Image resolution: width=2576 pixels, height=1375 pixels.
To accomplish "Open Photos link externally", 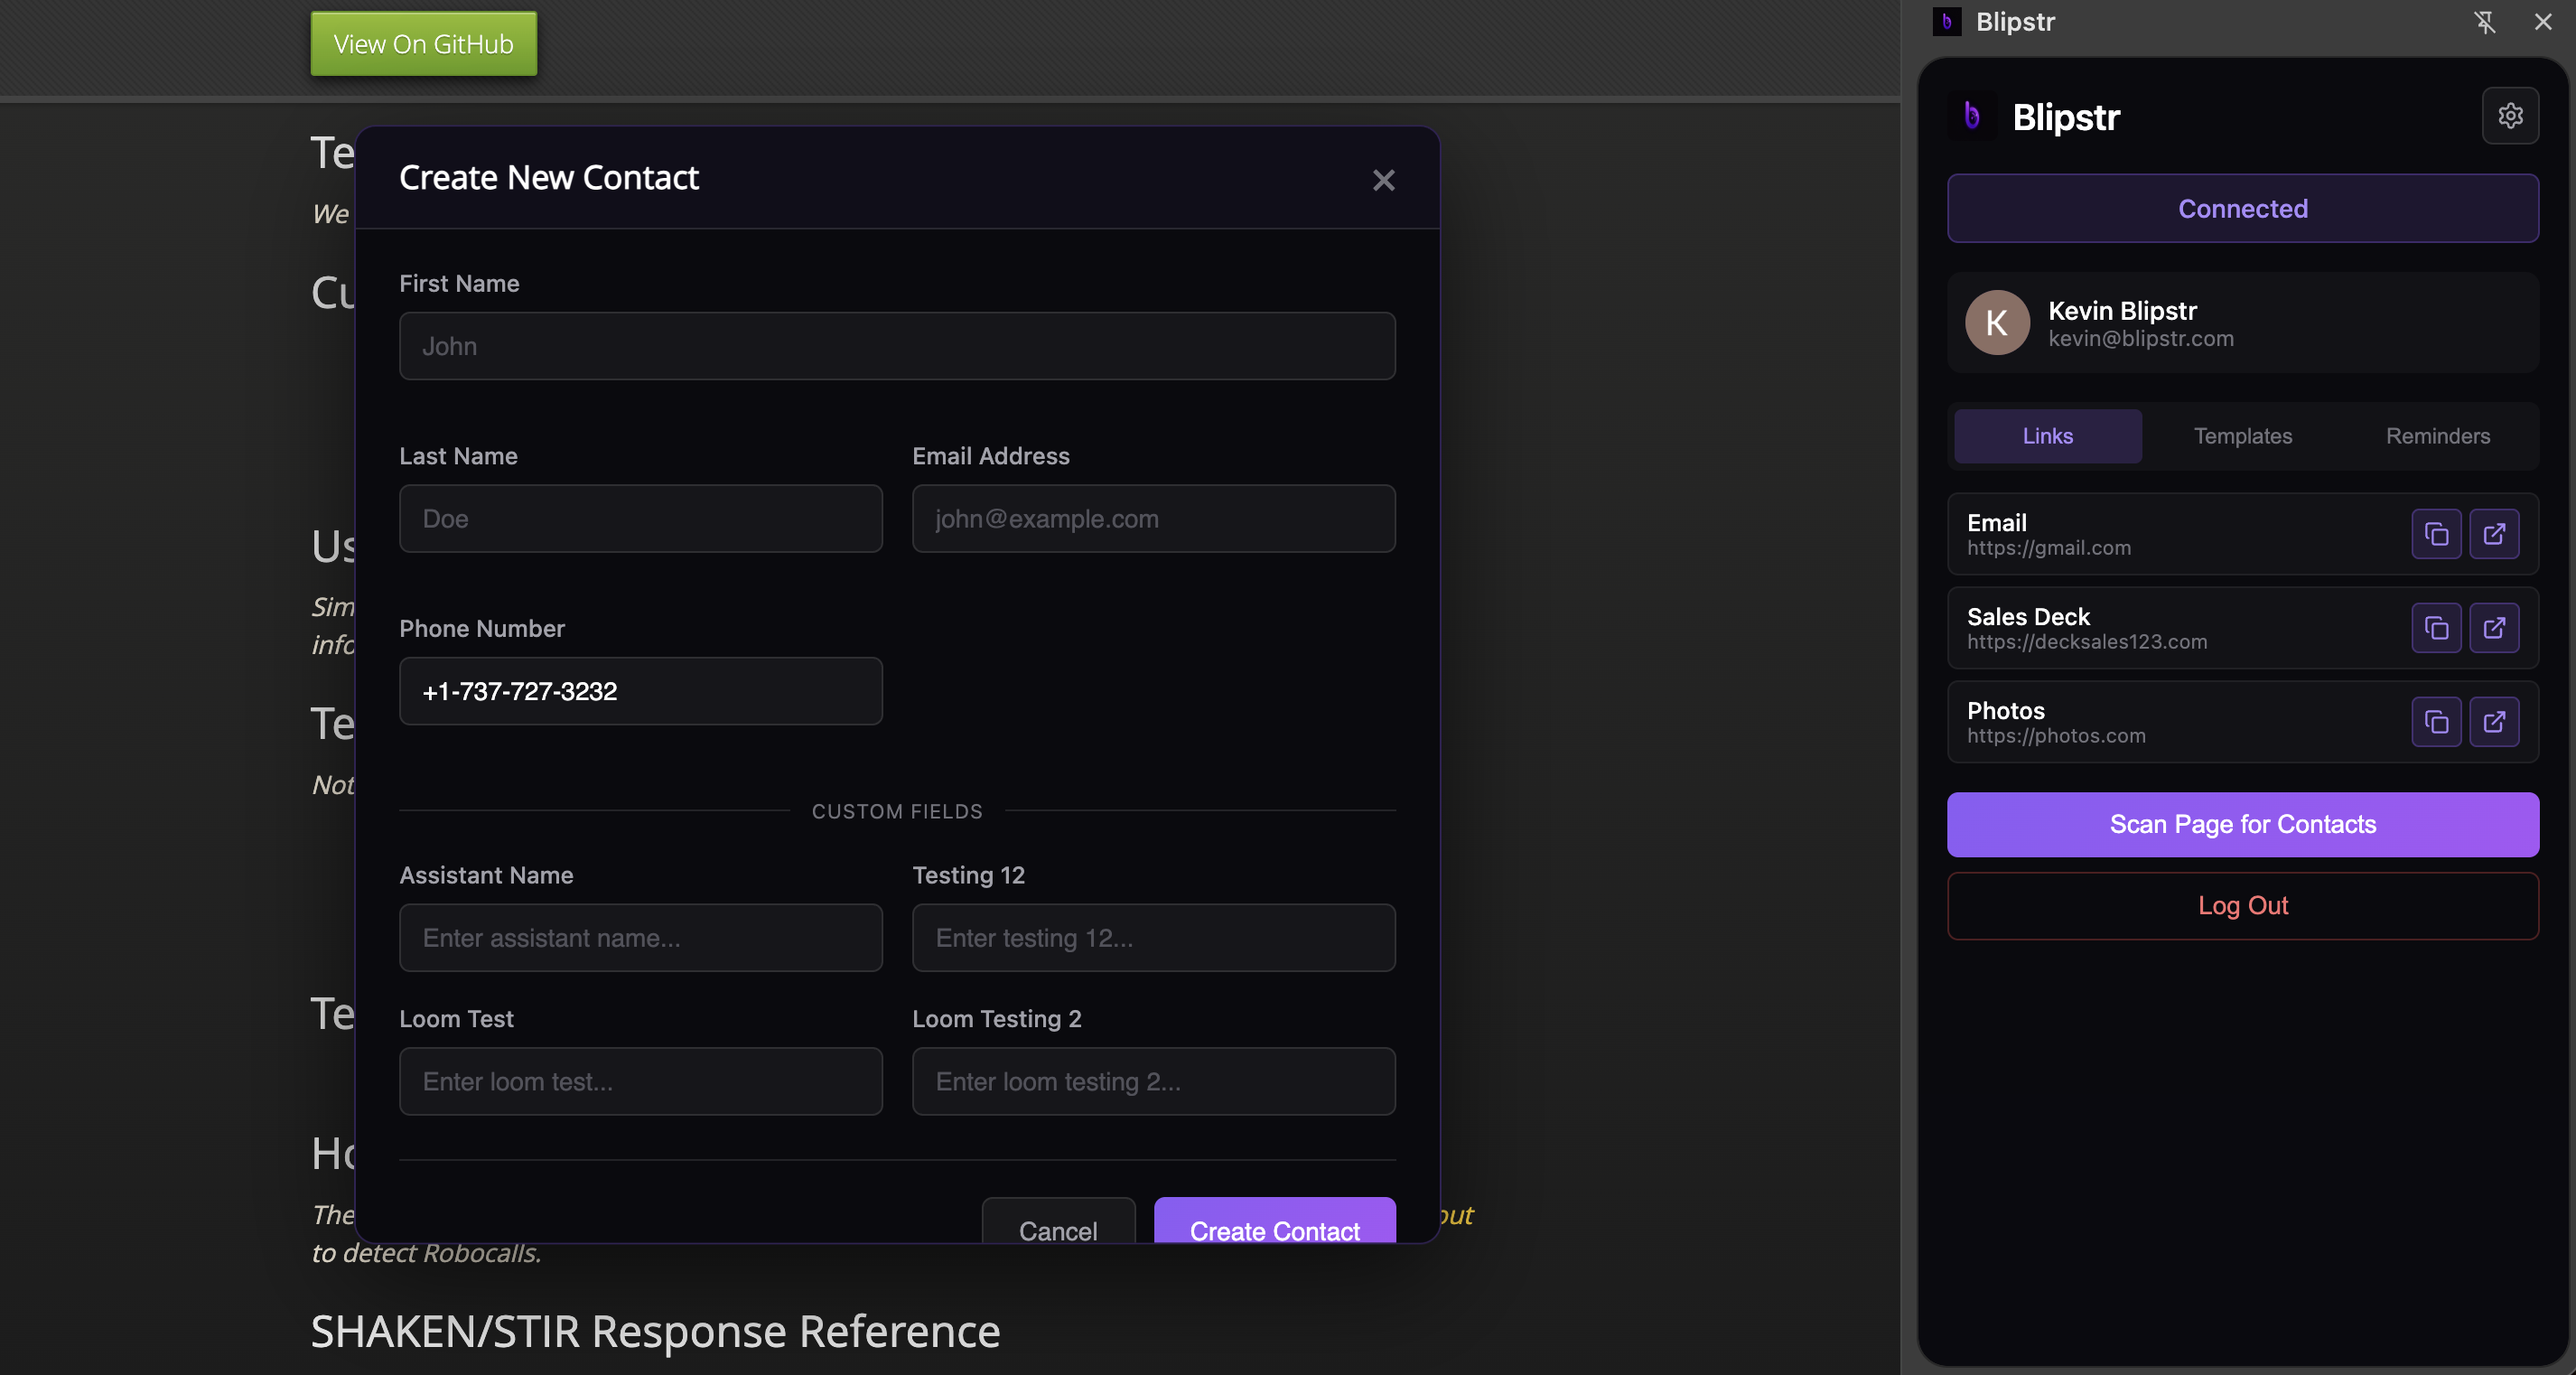I will [x=2493, y=722].
